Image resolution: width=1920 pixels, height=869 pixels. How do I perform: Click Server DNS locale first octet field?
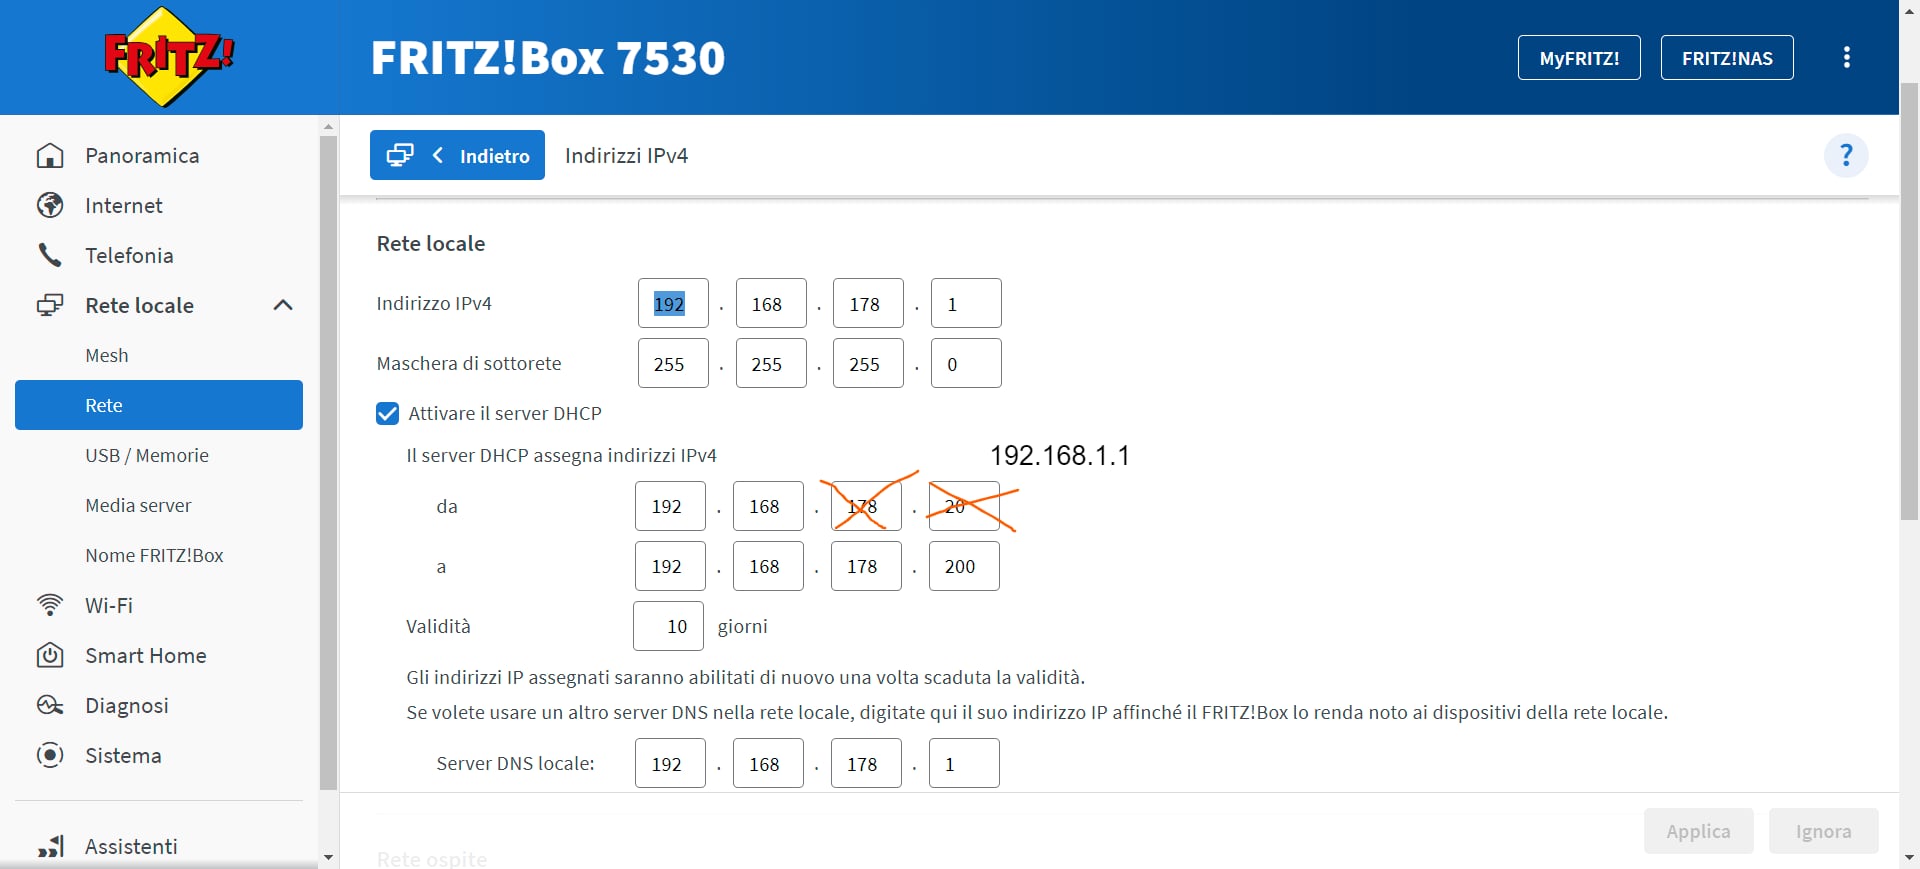tap(670, 763)
